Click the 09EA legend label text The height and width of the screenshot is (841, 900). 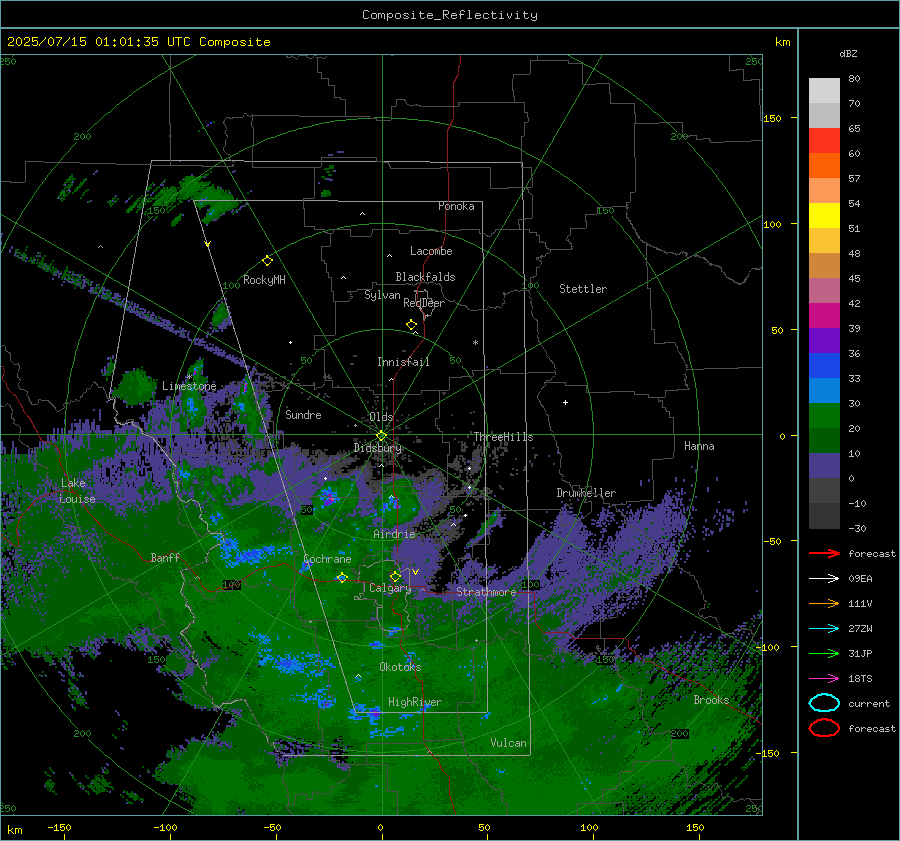(x=860, y=579)
